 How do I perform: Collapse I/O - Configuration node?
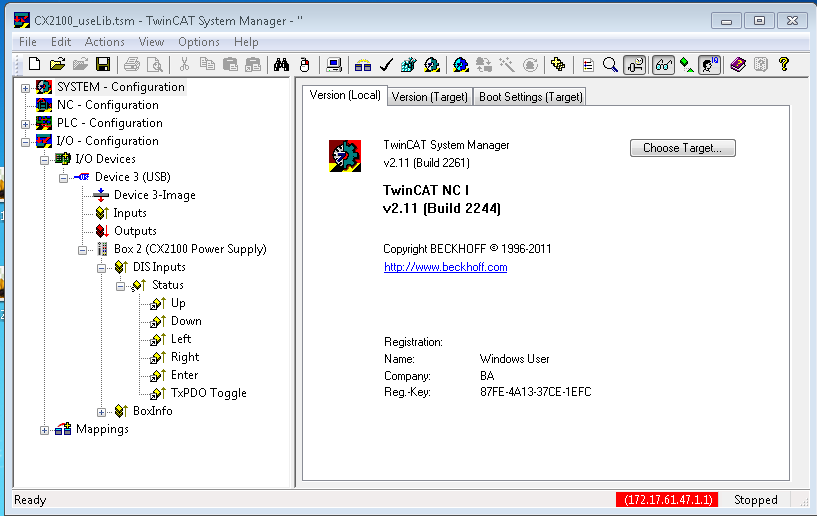(x=25, y=142)
